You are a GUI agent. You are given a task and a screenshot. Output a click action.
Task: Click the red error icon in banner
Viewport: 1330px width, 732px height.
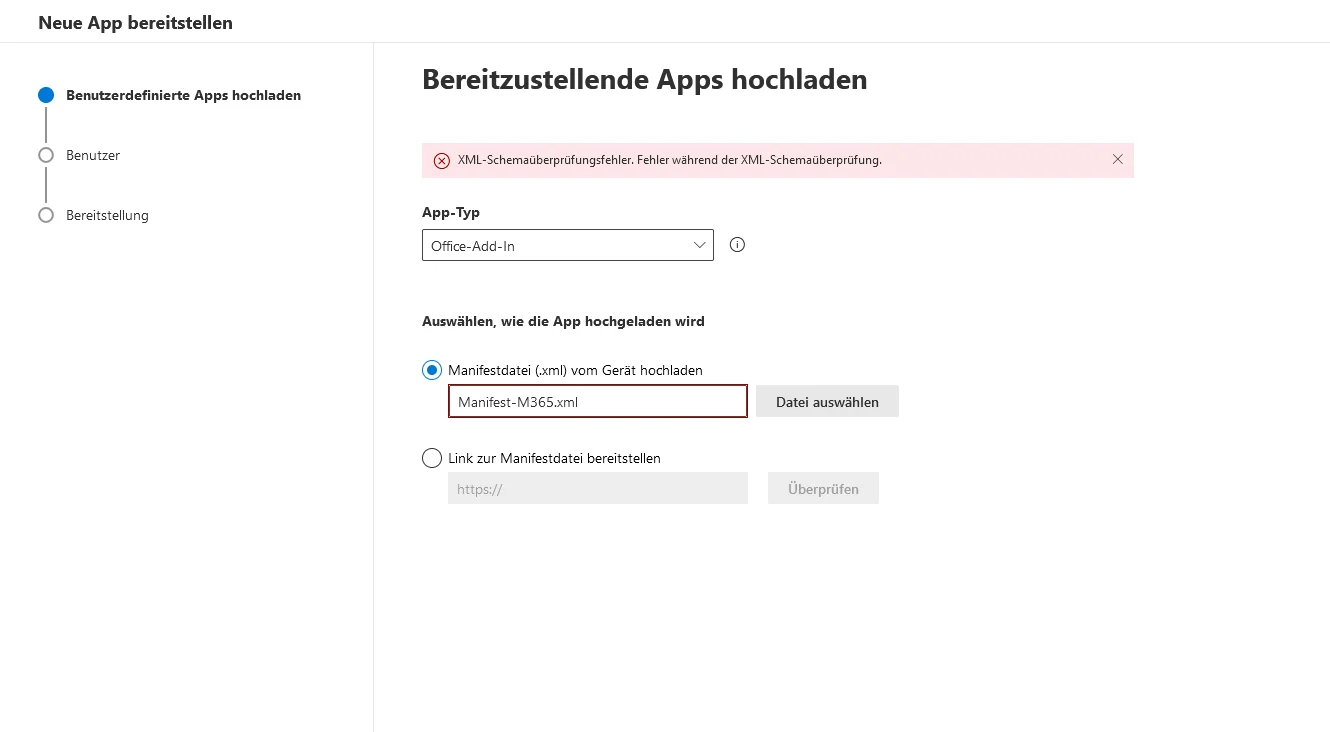[442, 161]
